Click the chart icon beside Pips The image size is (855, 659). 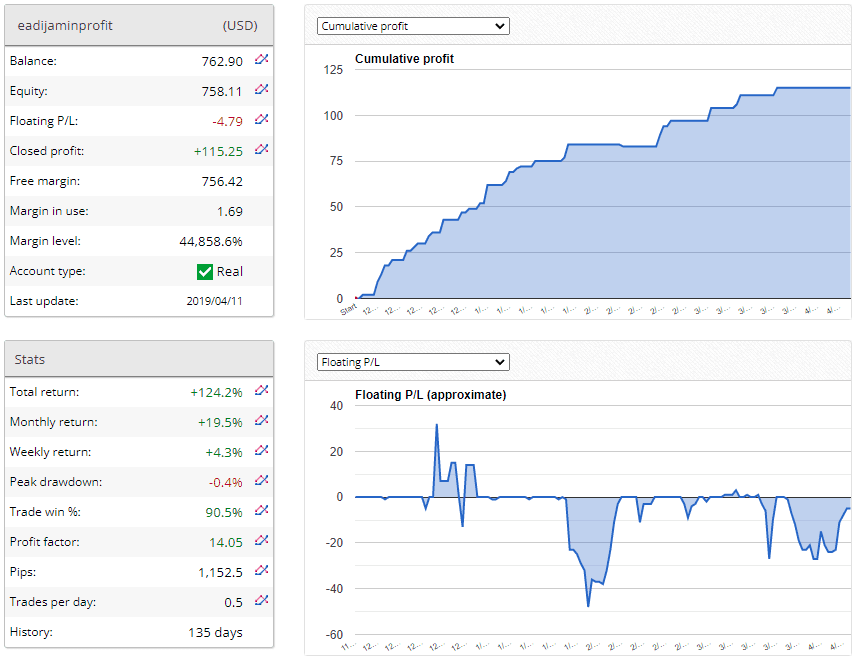[x=261, y=571]
